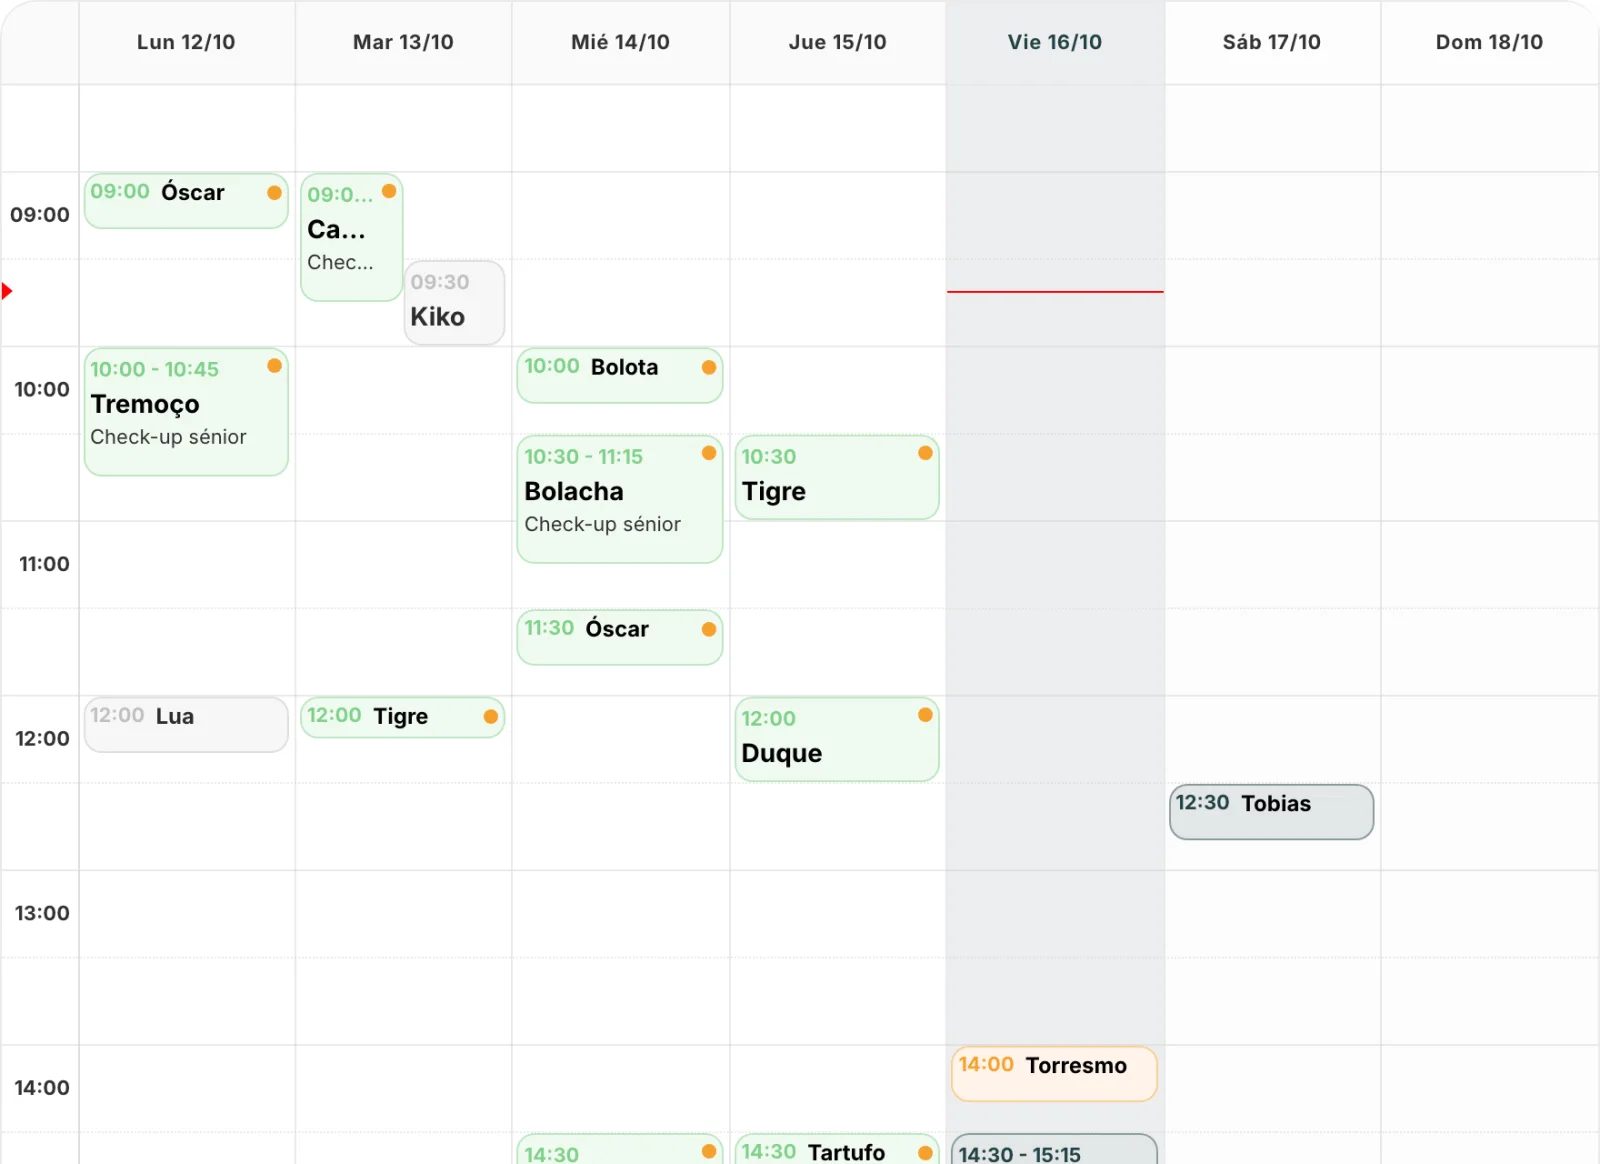
Task: Open the Tartufo 14:30 appointment
Action: (x=837, y=1149)
